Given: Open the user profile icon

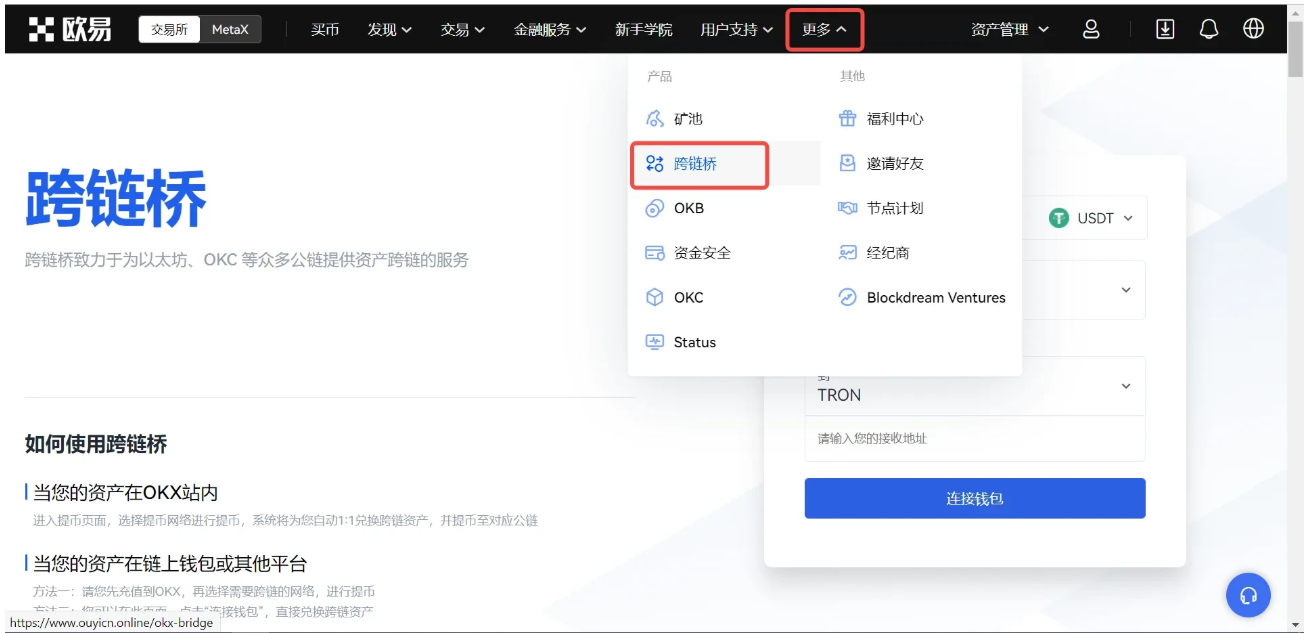Looking at the screenshot, I should pos(1091,30).
